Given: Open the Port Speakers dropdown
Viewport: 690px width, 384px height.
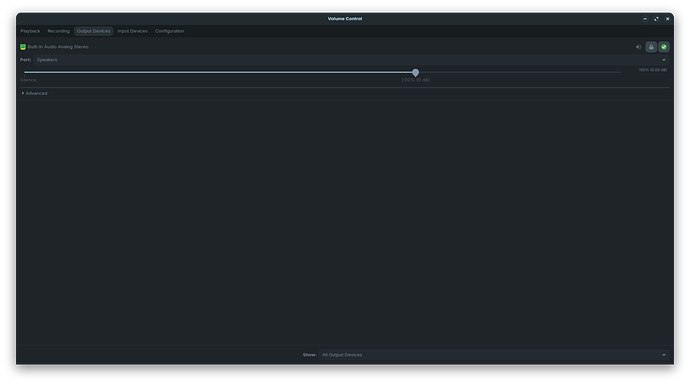Looking at the screenshot, I should 351,60.
